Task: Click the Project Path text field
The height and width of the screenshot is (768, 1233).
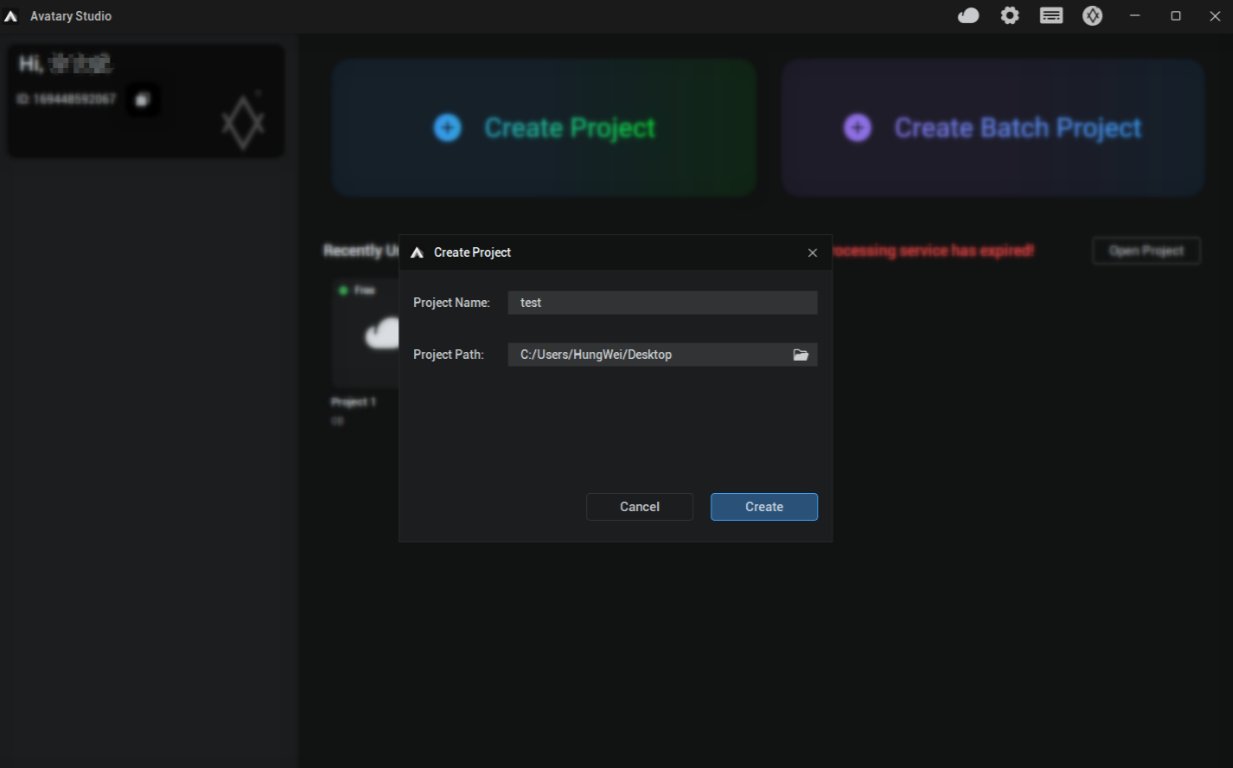Action: [x=650, y=355]
